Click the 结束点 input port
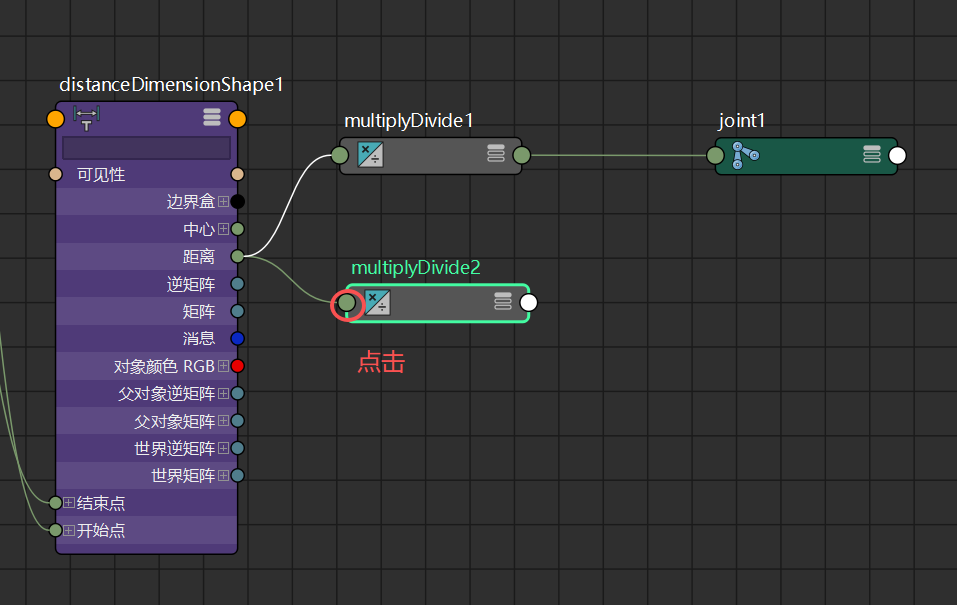957x605 pixels. (x=56, y=502)
